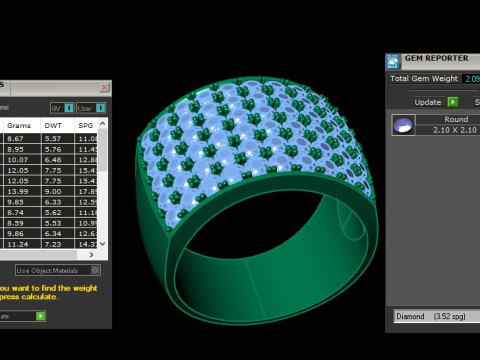Viewport: 480px width, 360px height.
Task: Click the DWT column header
Action: point(57,125)
